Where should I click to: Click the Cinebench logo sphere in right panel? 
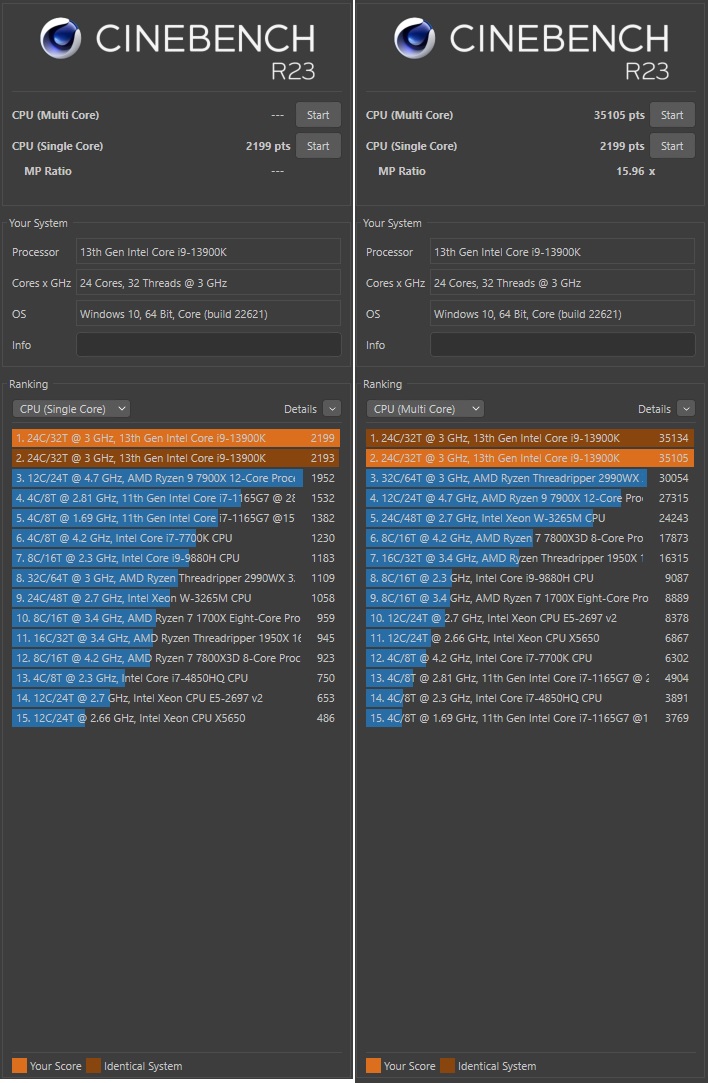tap(414, 38)
